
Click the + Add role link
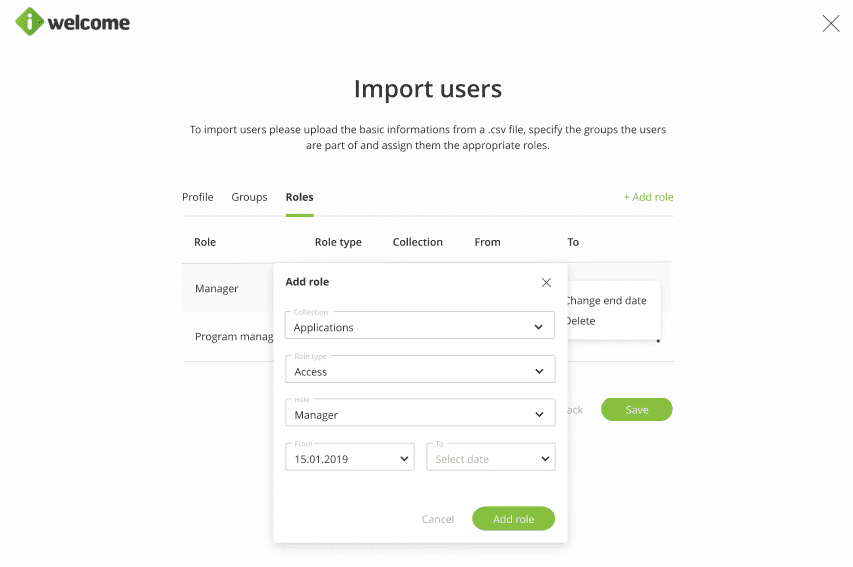[x=648, y=197]
